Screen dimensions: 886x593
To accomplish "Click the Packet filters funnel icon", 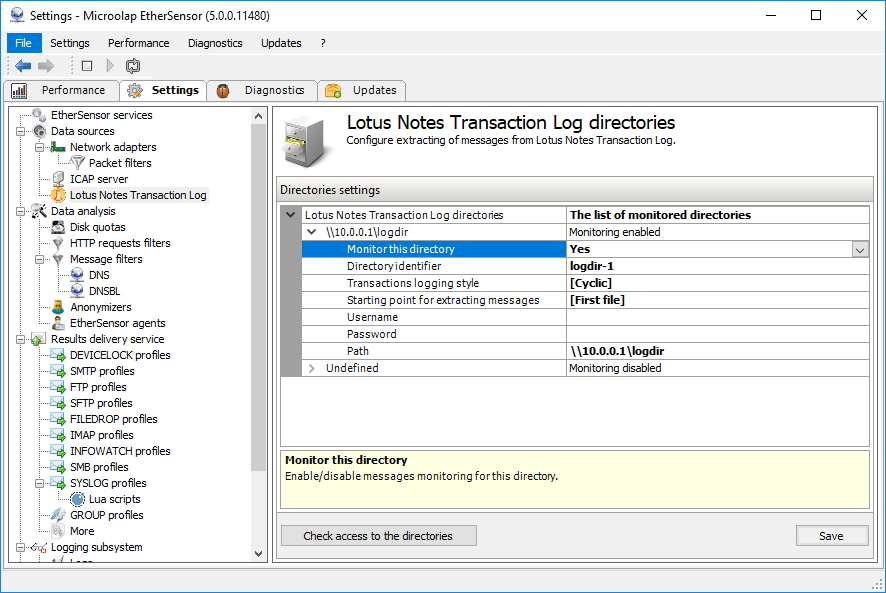I will (77, 163).
